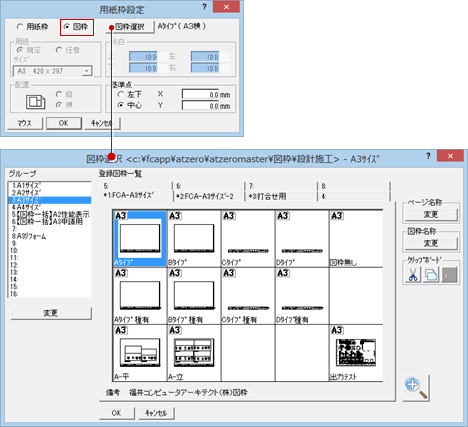Click the copy clipboard icon
The width and height of the screenshot is (468, 427).
tap(431, 275)
